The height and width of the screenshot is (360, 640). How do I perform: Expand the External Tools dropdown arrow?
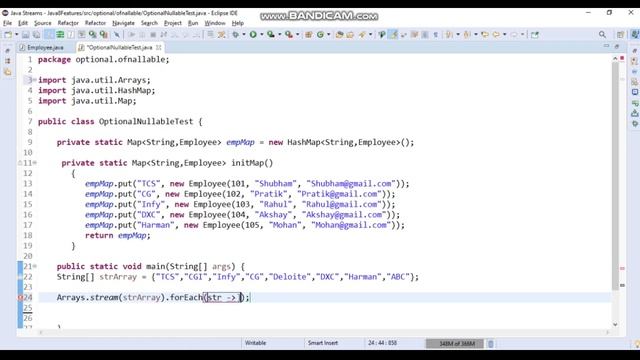click(297, 35)
